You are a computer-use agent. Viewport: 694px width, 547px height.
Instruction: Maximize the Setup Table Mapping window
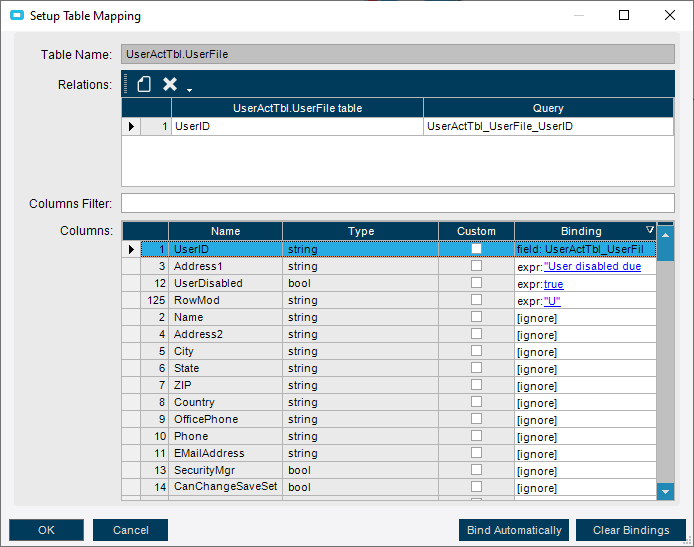click(624, 15)
